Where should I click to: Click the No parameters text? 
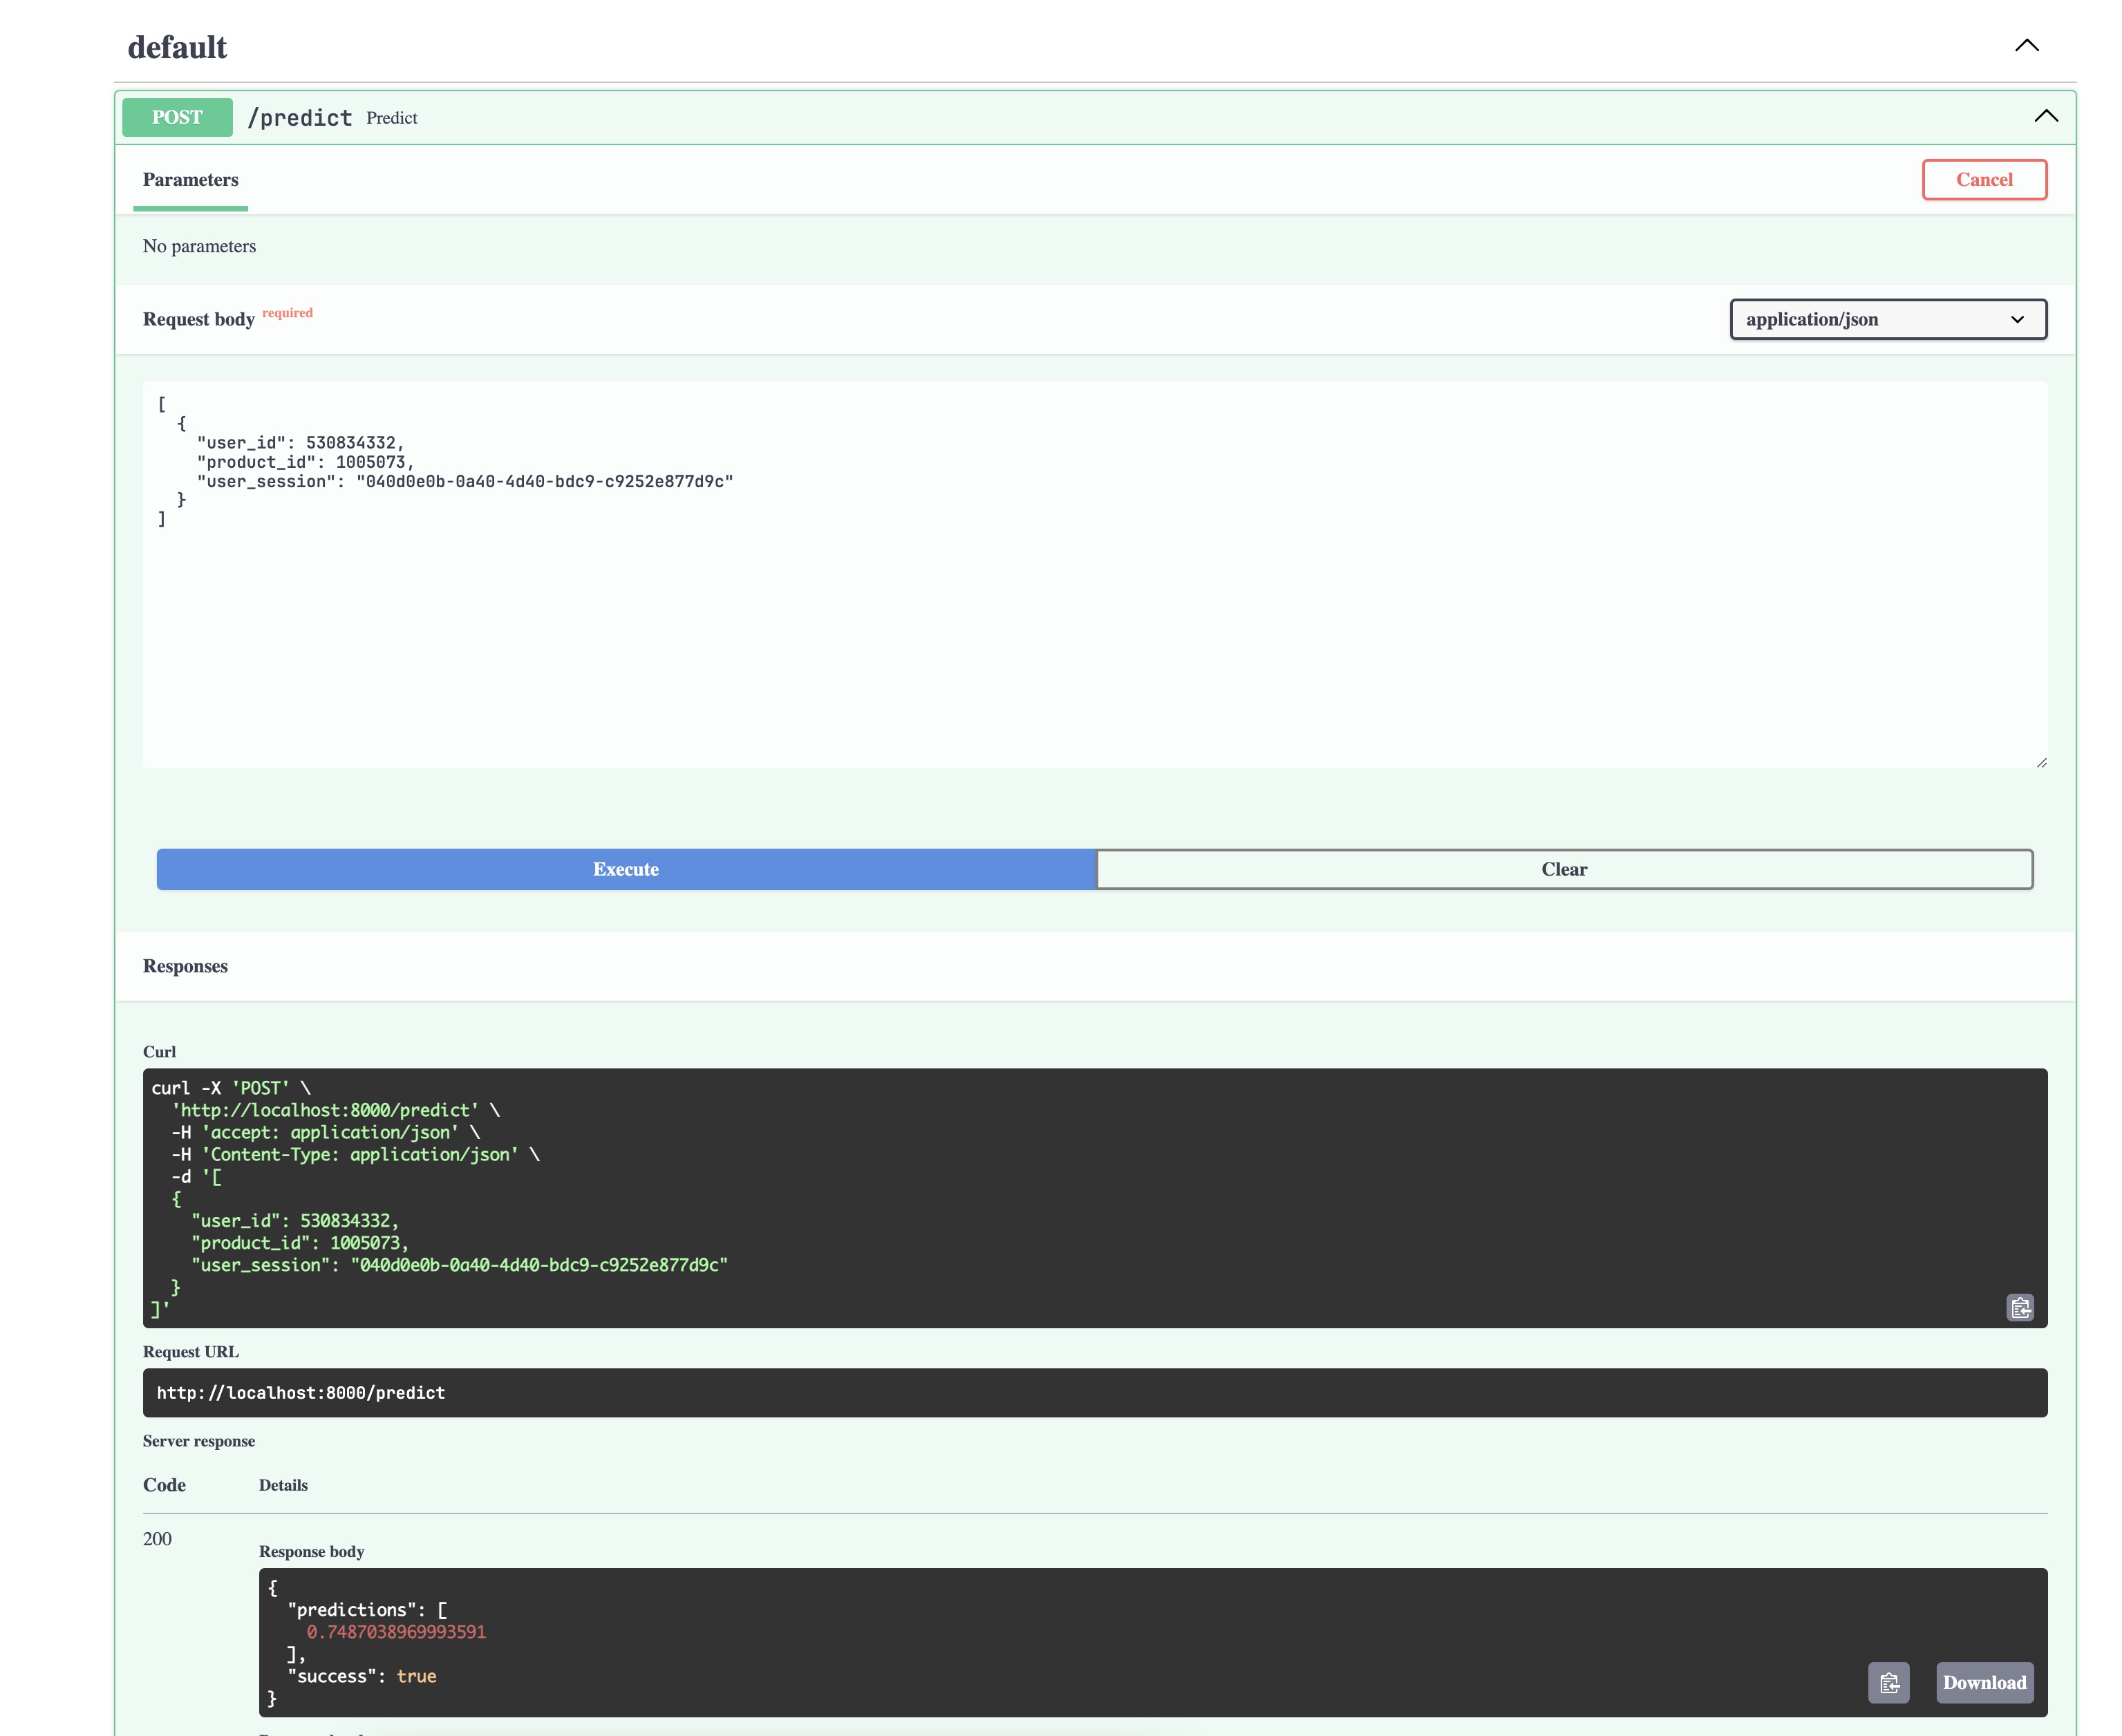coord(199,246)
